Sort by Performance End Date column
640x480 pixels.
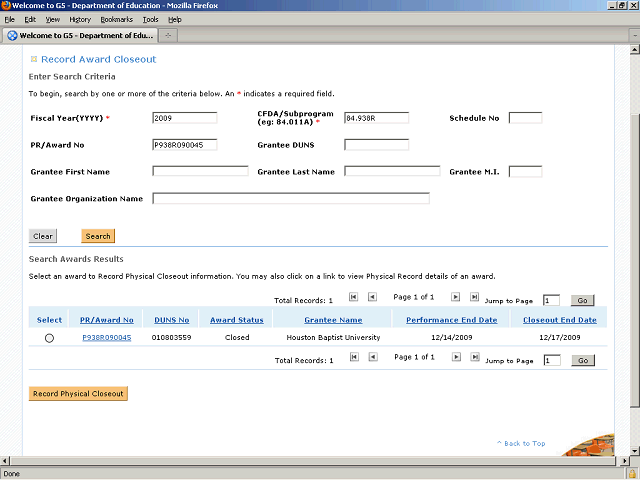coord(451,320)
